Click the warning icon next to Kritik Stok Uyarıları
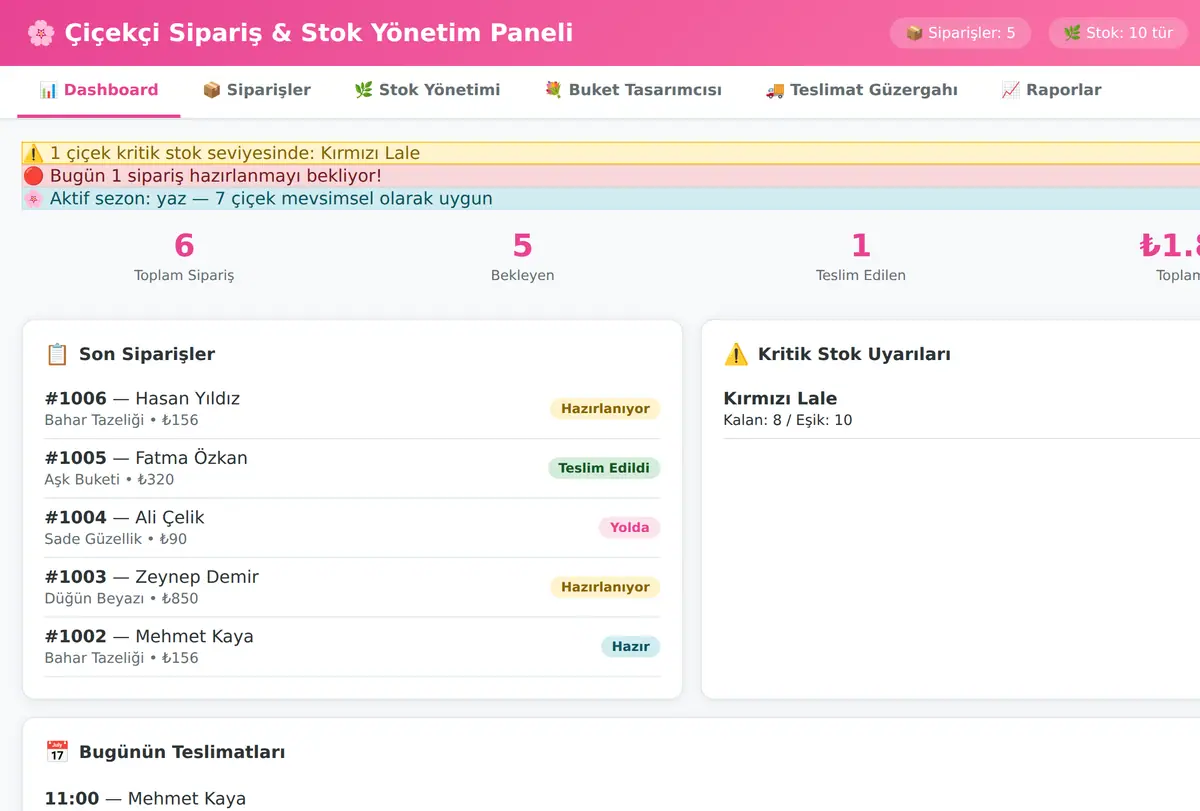1200x811 pixels. 736,354
